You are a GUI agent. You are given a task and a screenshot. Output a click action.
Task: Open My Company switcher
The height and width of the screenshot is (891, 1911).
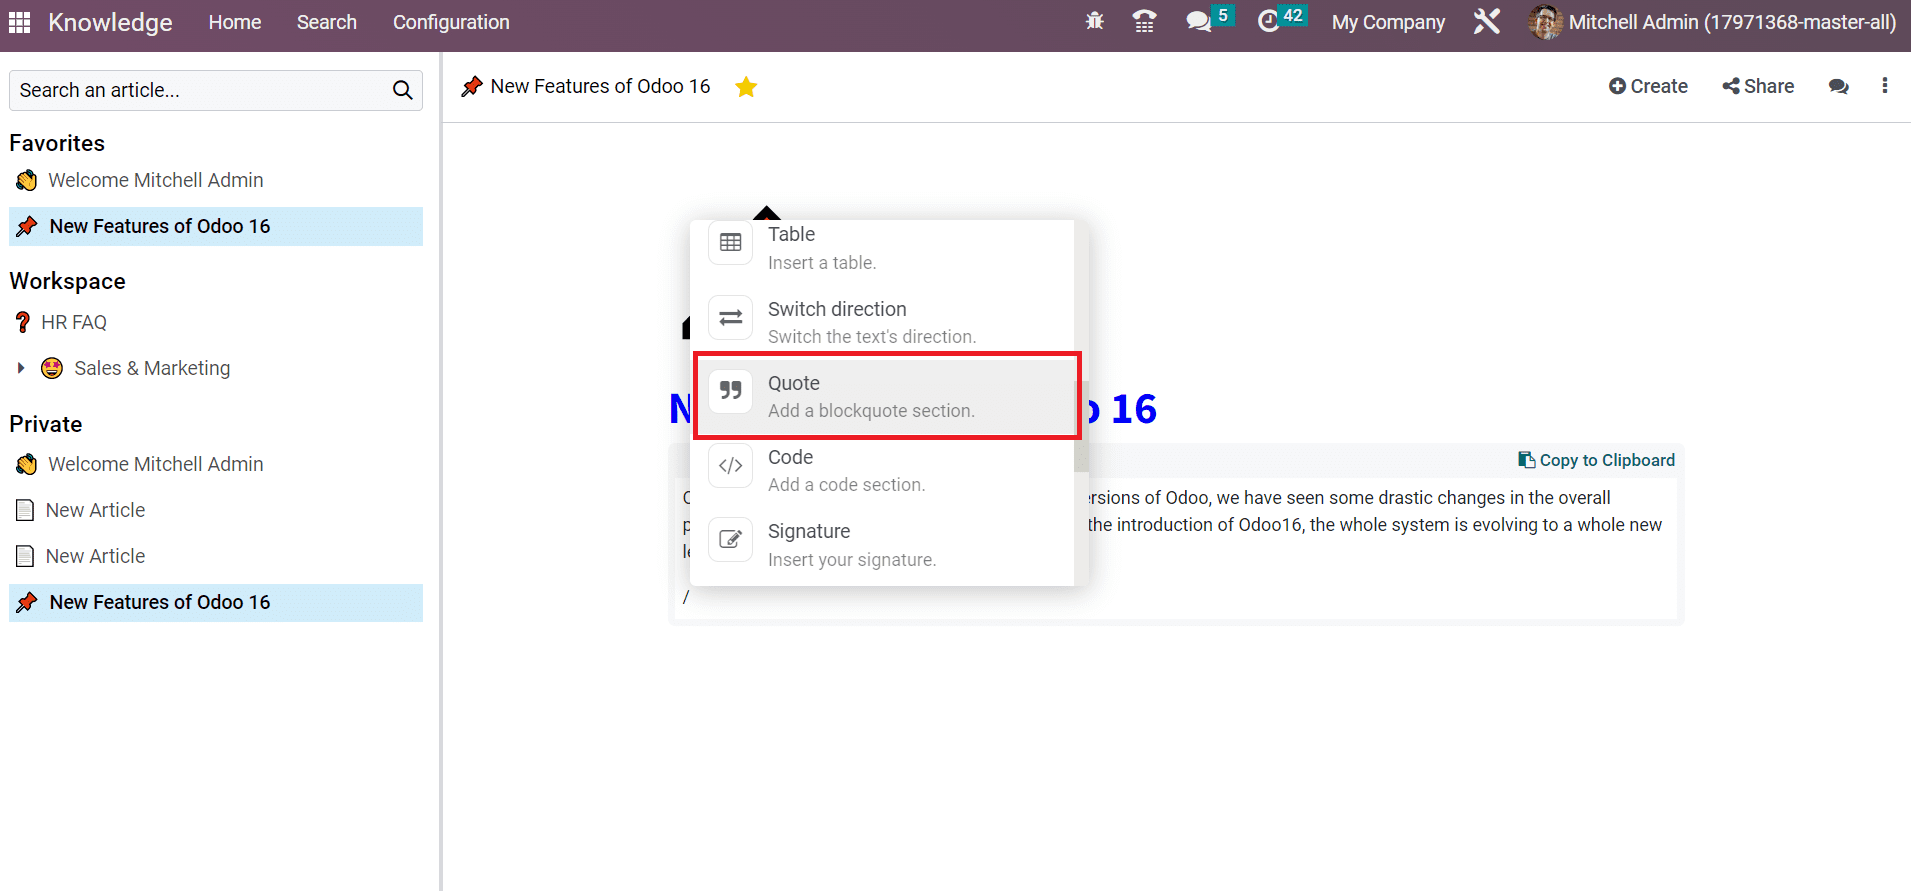pyautogui.click(x=1388, y=22)
